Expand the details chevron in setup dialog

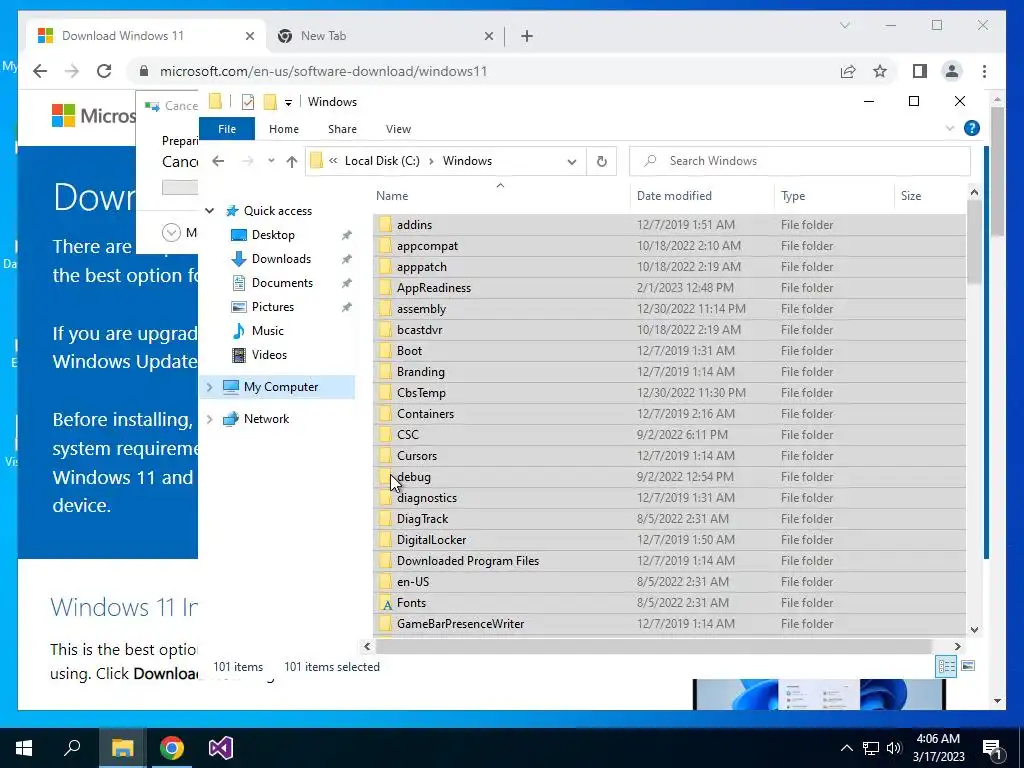(171, 232)
